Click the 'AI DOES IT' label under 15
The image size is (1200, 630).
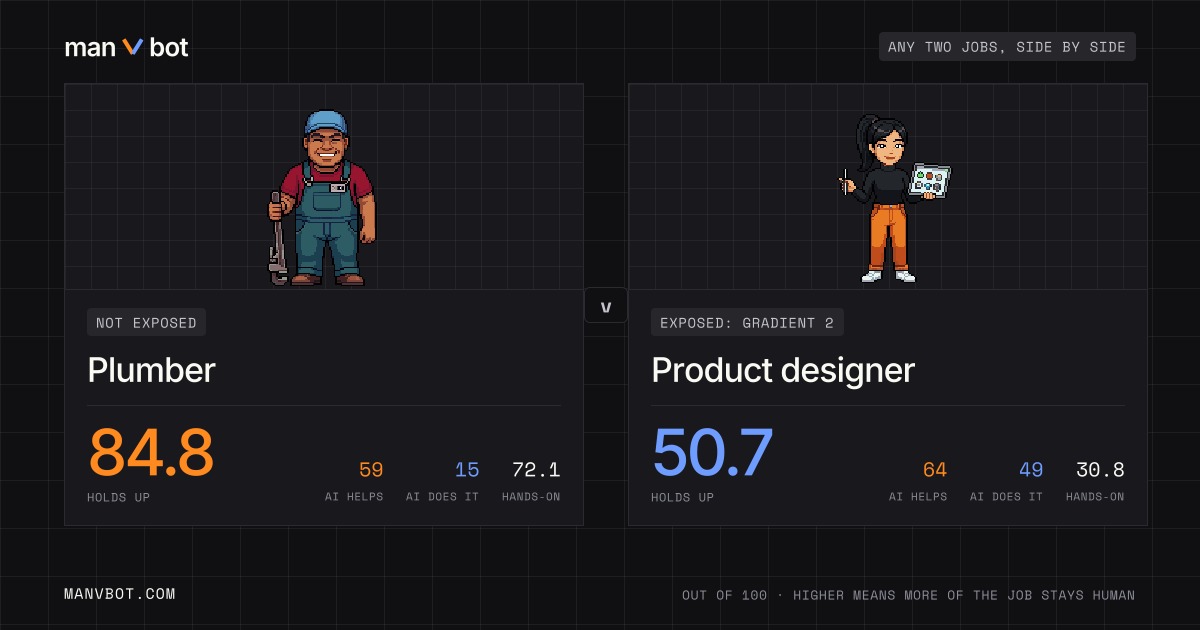[443, 497]
